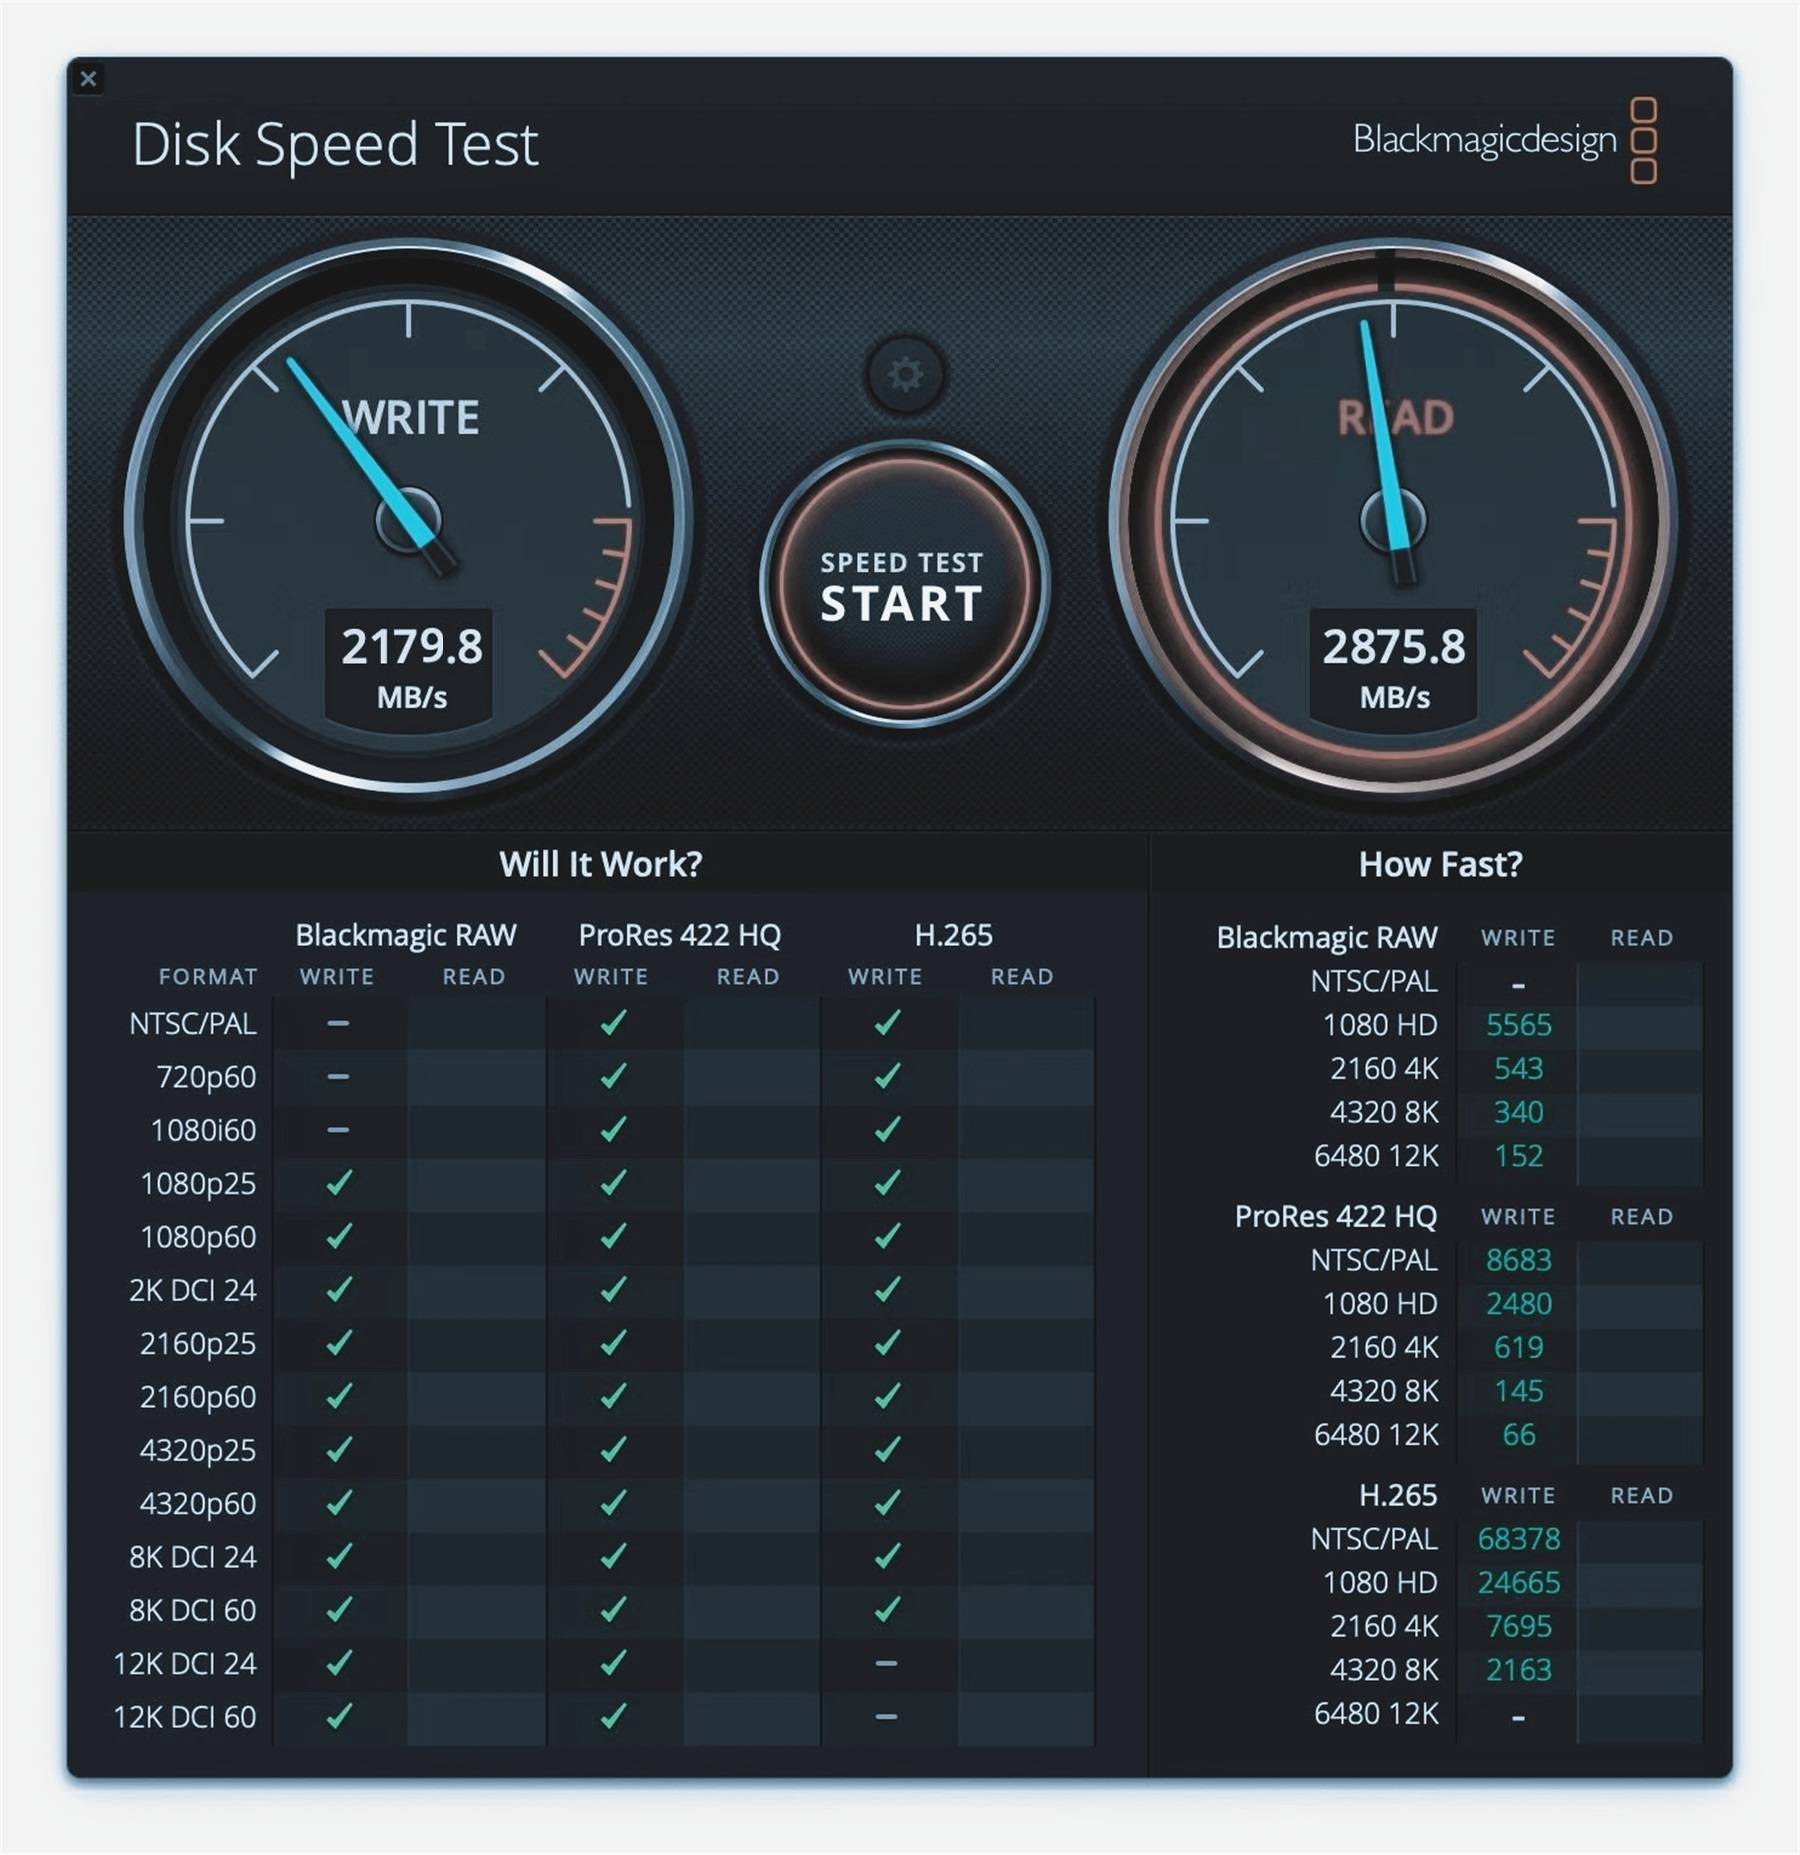This screenshot has height=1855, width=1800.
Task: Click Blackmagic RAW write checkmark for 4320p25
Action: point(339,1450)
